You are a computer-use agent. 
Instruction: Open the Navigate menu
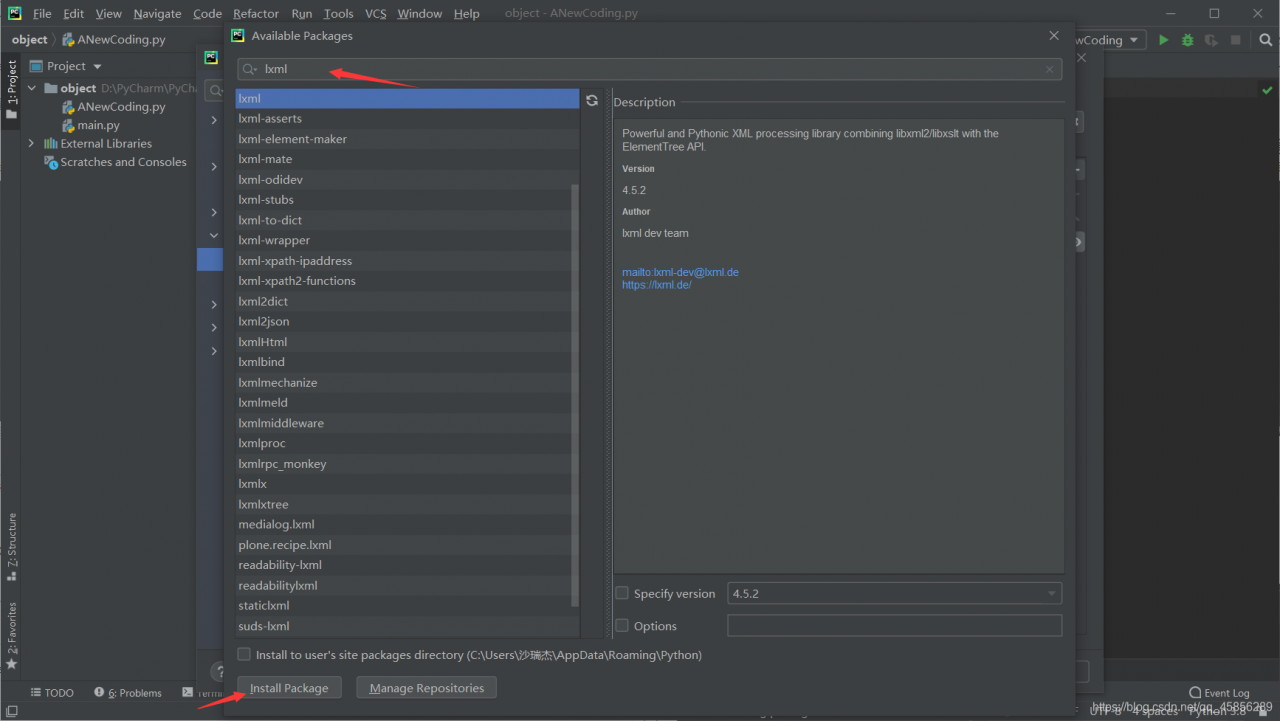[158, 13]
